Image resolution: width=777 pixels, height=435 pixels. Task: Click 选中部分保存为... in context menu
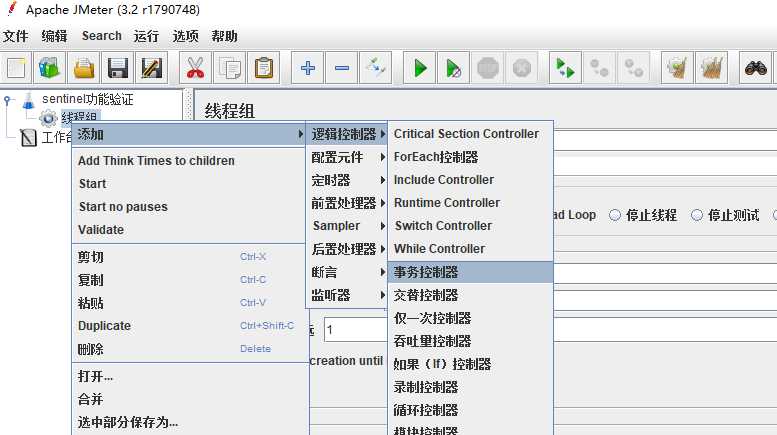pos(190,422)
